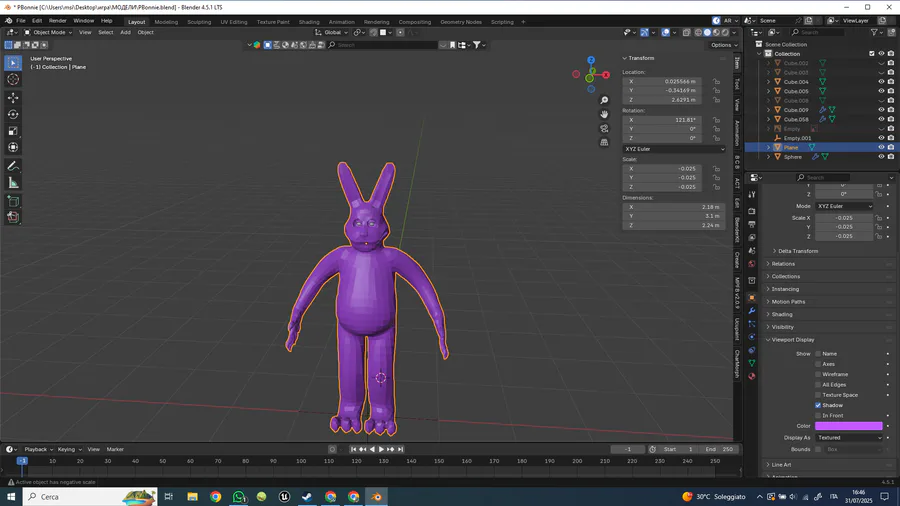This screenshot has width=900, height=506.
Task: Click the Blender icon in taskbar
Action: 377,497
